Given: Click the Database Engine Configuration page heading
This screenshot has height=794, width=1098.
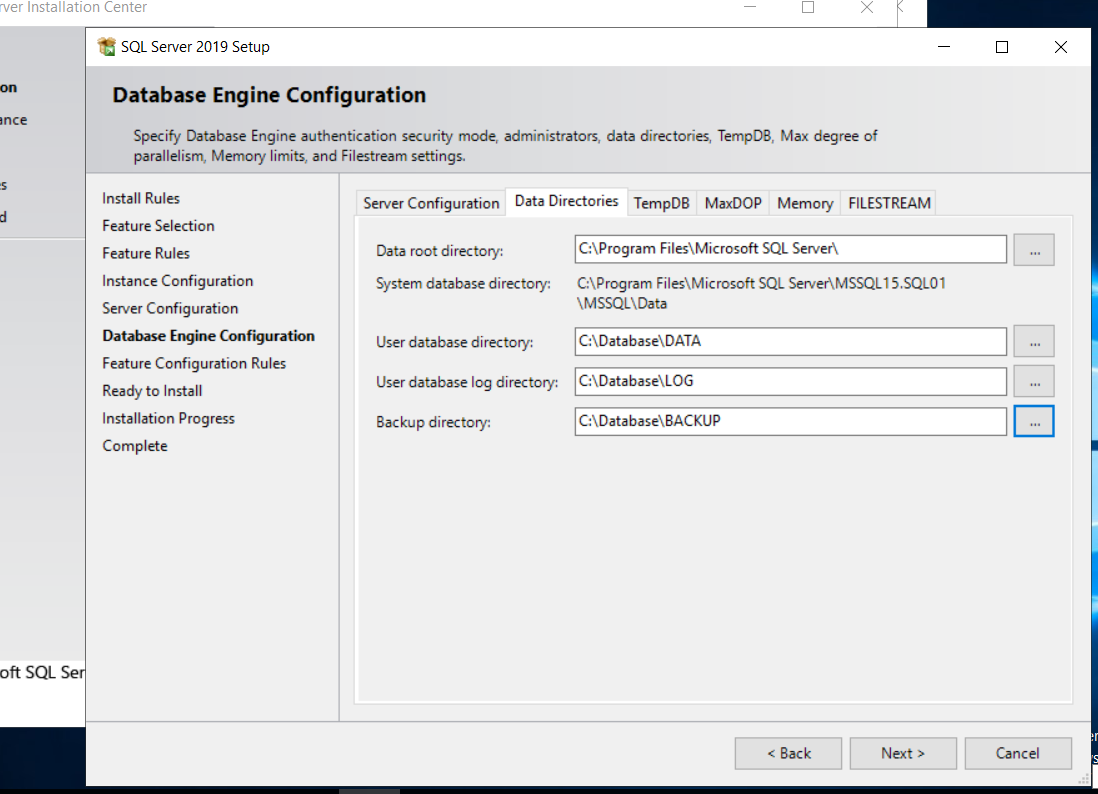Looking at the screenshot, I should coord(269,95).
